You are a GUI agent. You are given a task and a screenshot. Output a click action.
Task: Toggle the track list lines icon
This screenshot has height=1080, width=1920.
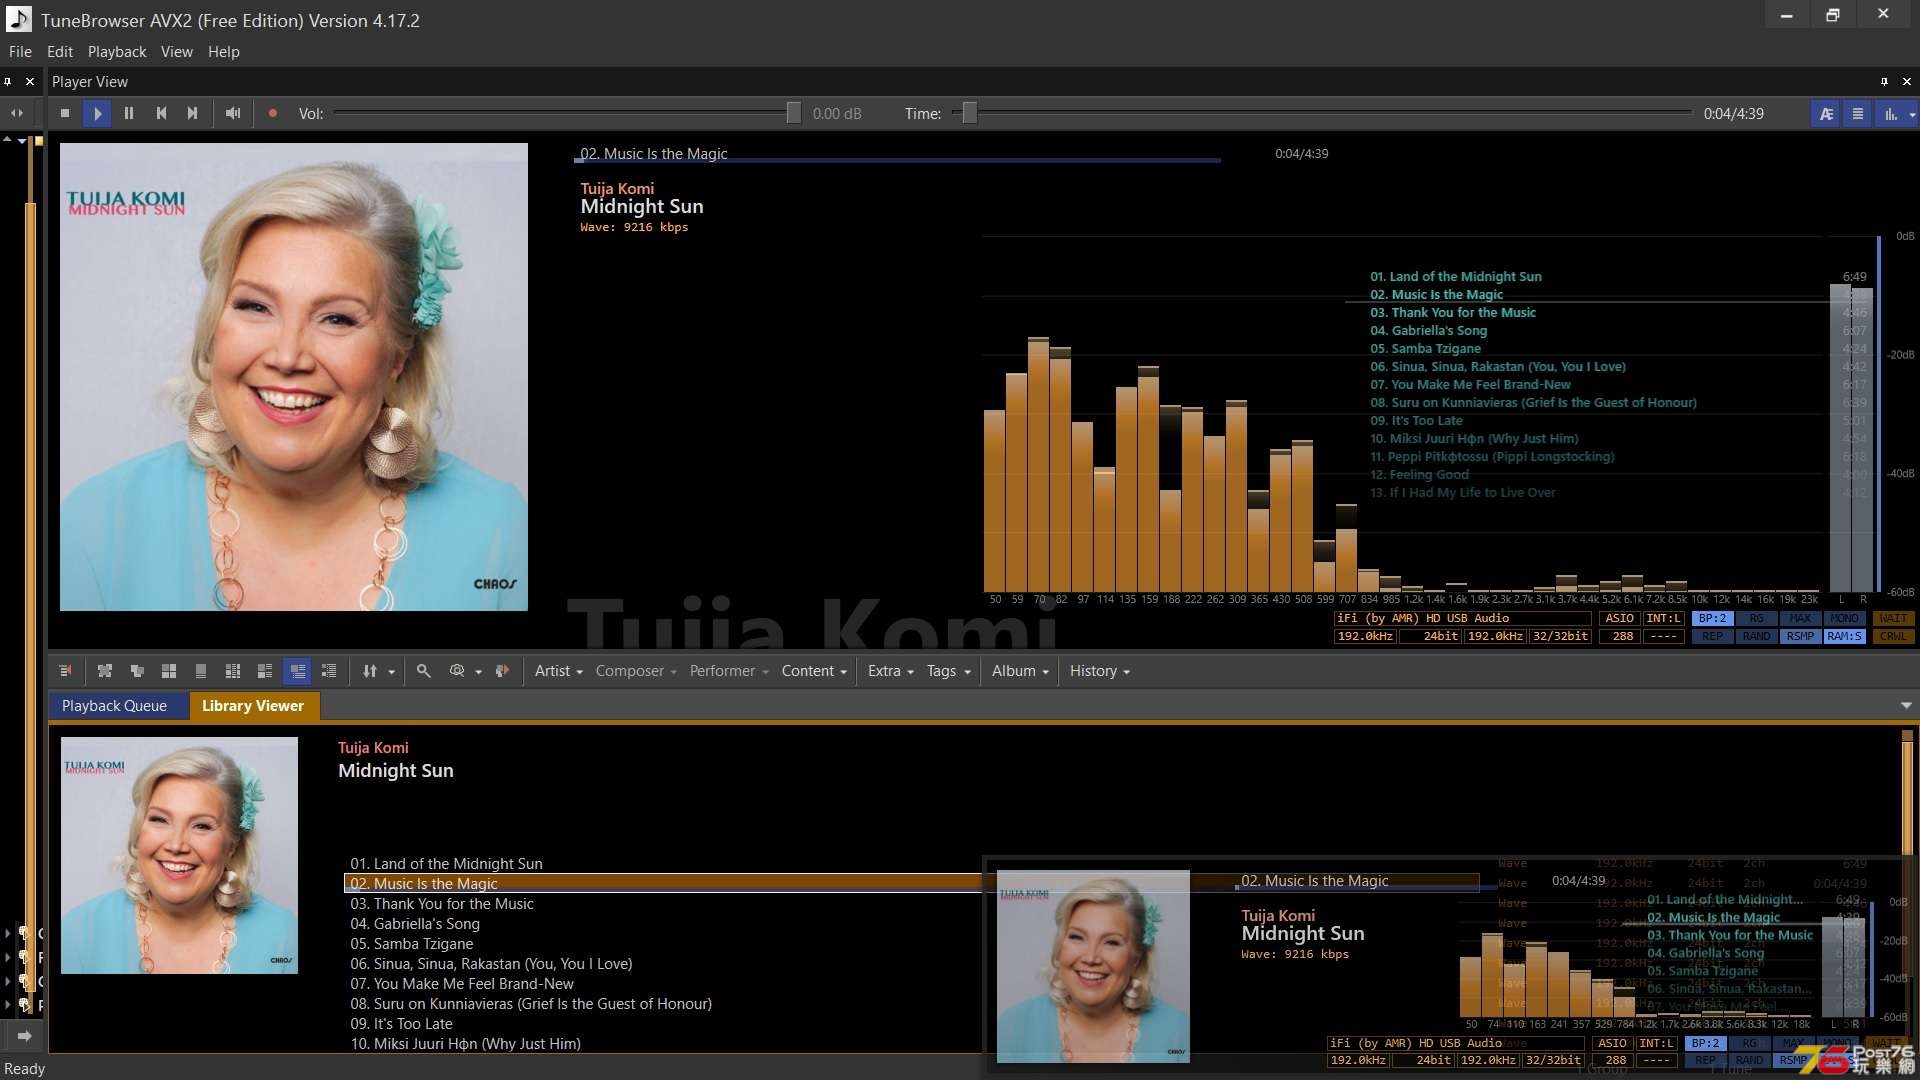click(1858, 114)
